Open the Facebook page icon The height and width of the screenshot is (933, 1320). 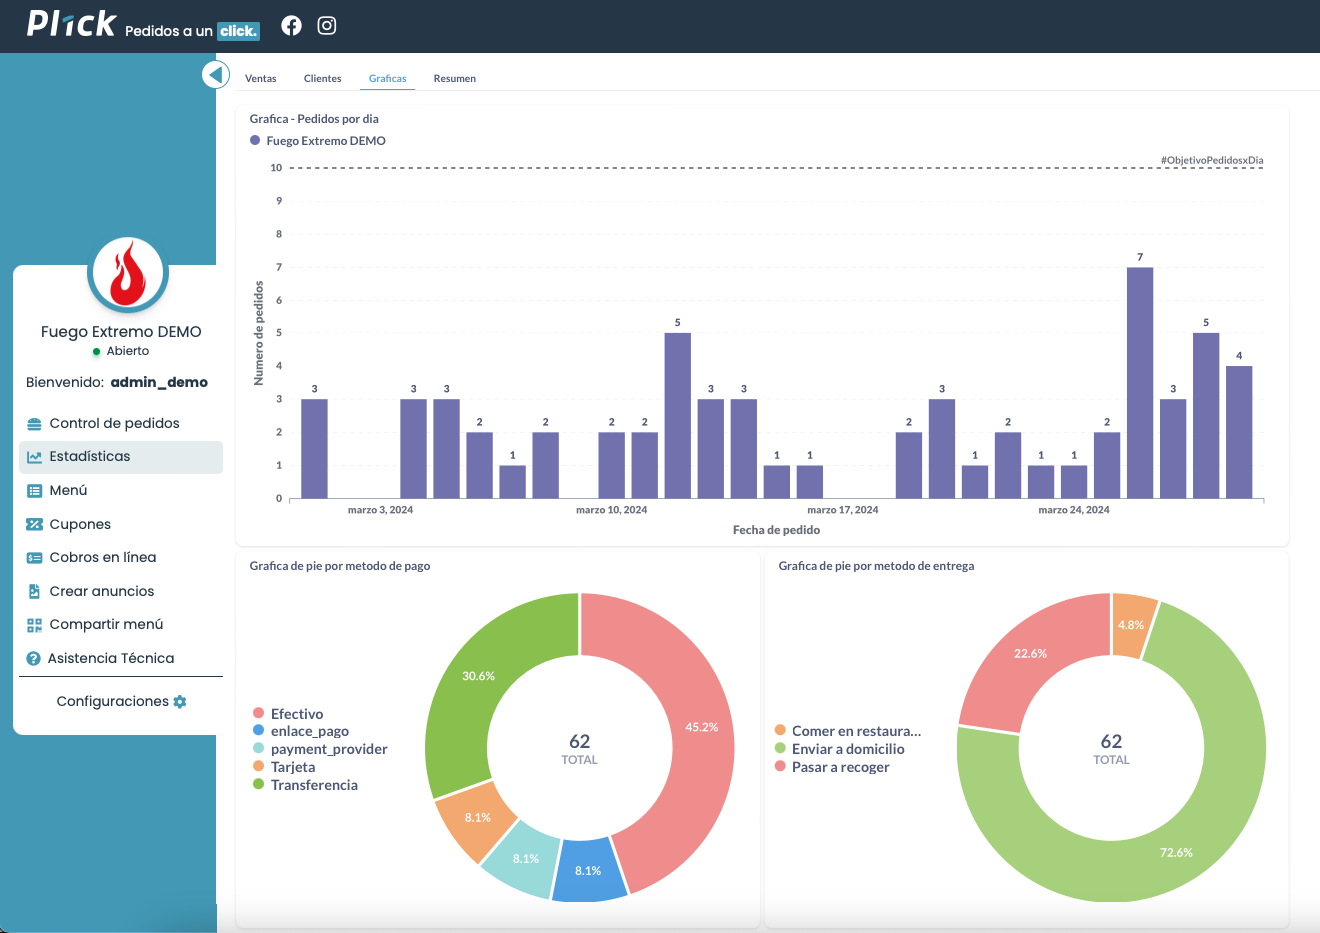tap(291, 26)
